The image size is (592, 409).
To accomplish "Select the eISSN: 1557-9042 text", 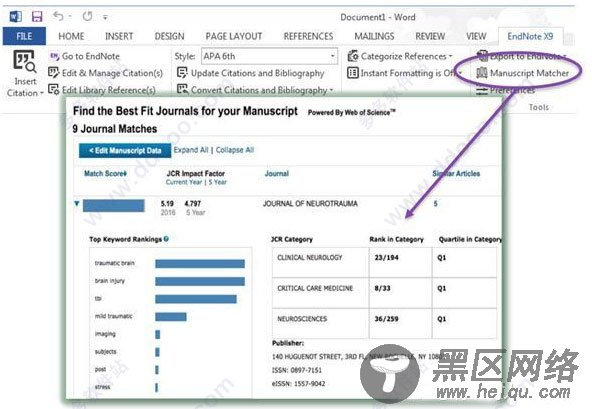I will pyautogui.click(x=298, y=384).
